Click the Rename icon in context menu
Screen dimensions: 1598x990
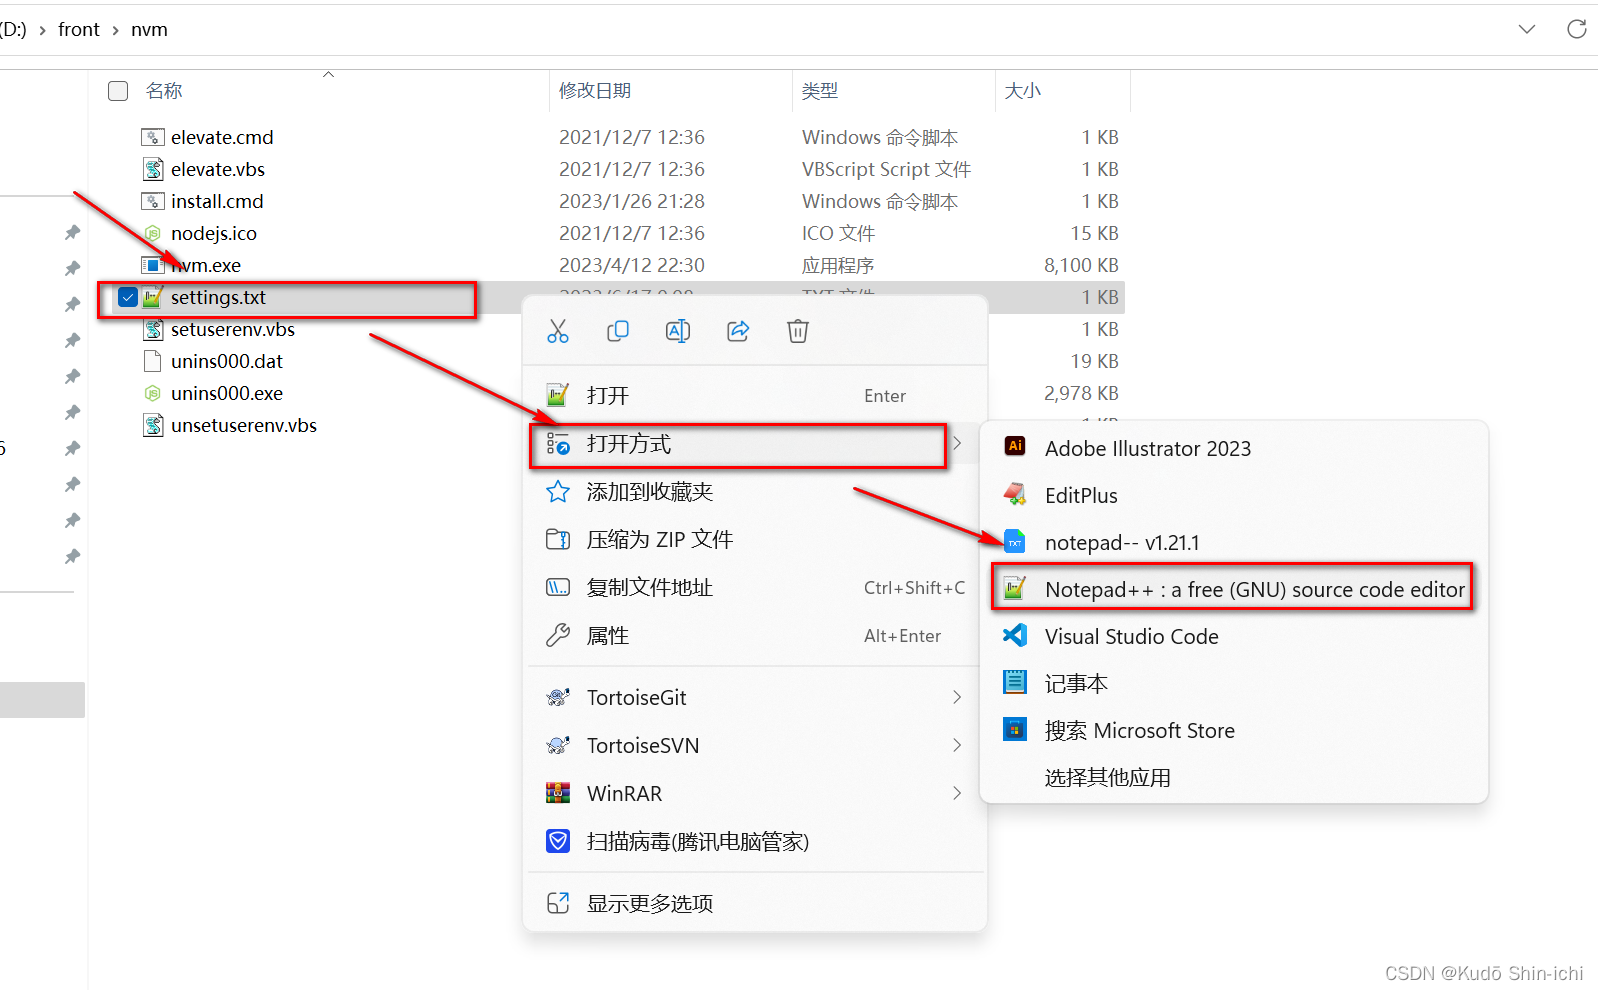[678, 331]
